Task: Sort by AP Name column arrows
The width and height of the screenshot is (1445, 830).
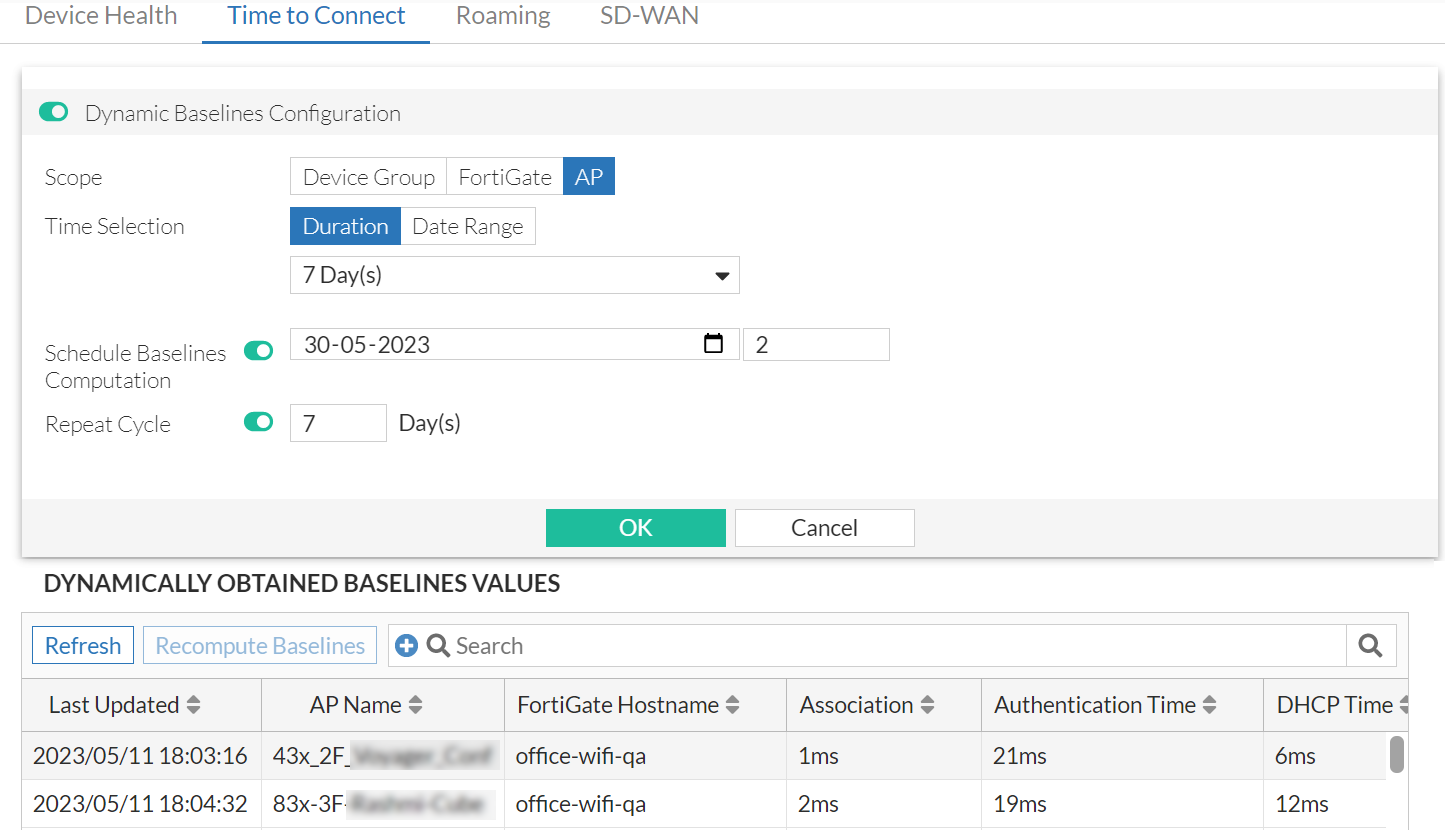Action: (x=415, y=705)
